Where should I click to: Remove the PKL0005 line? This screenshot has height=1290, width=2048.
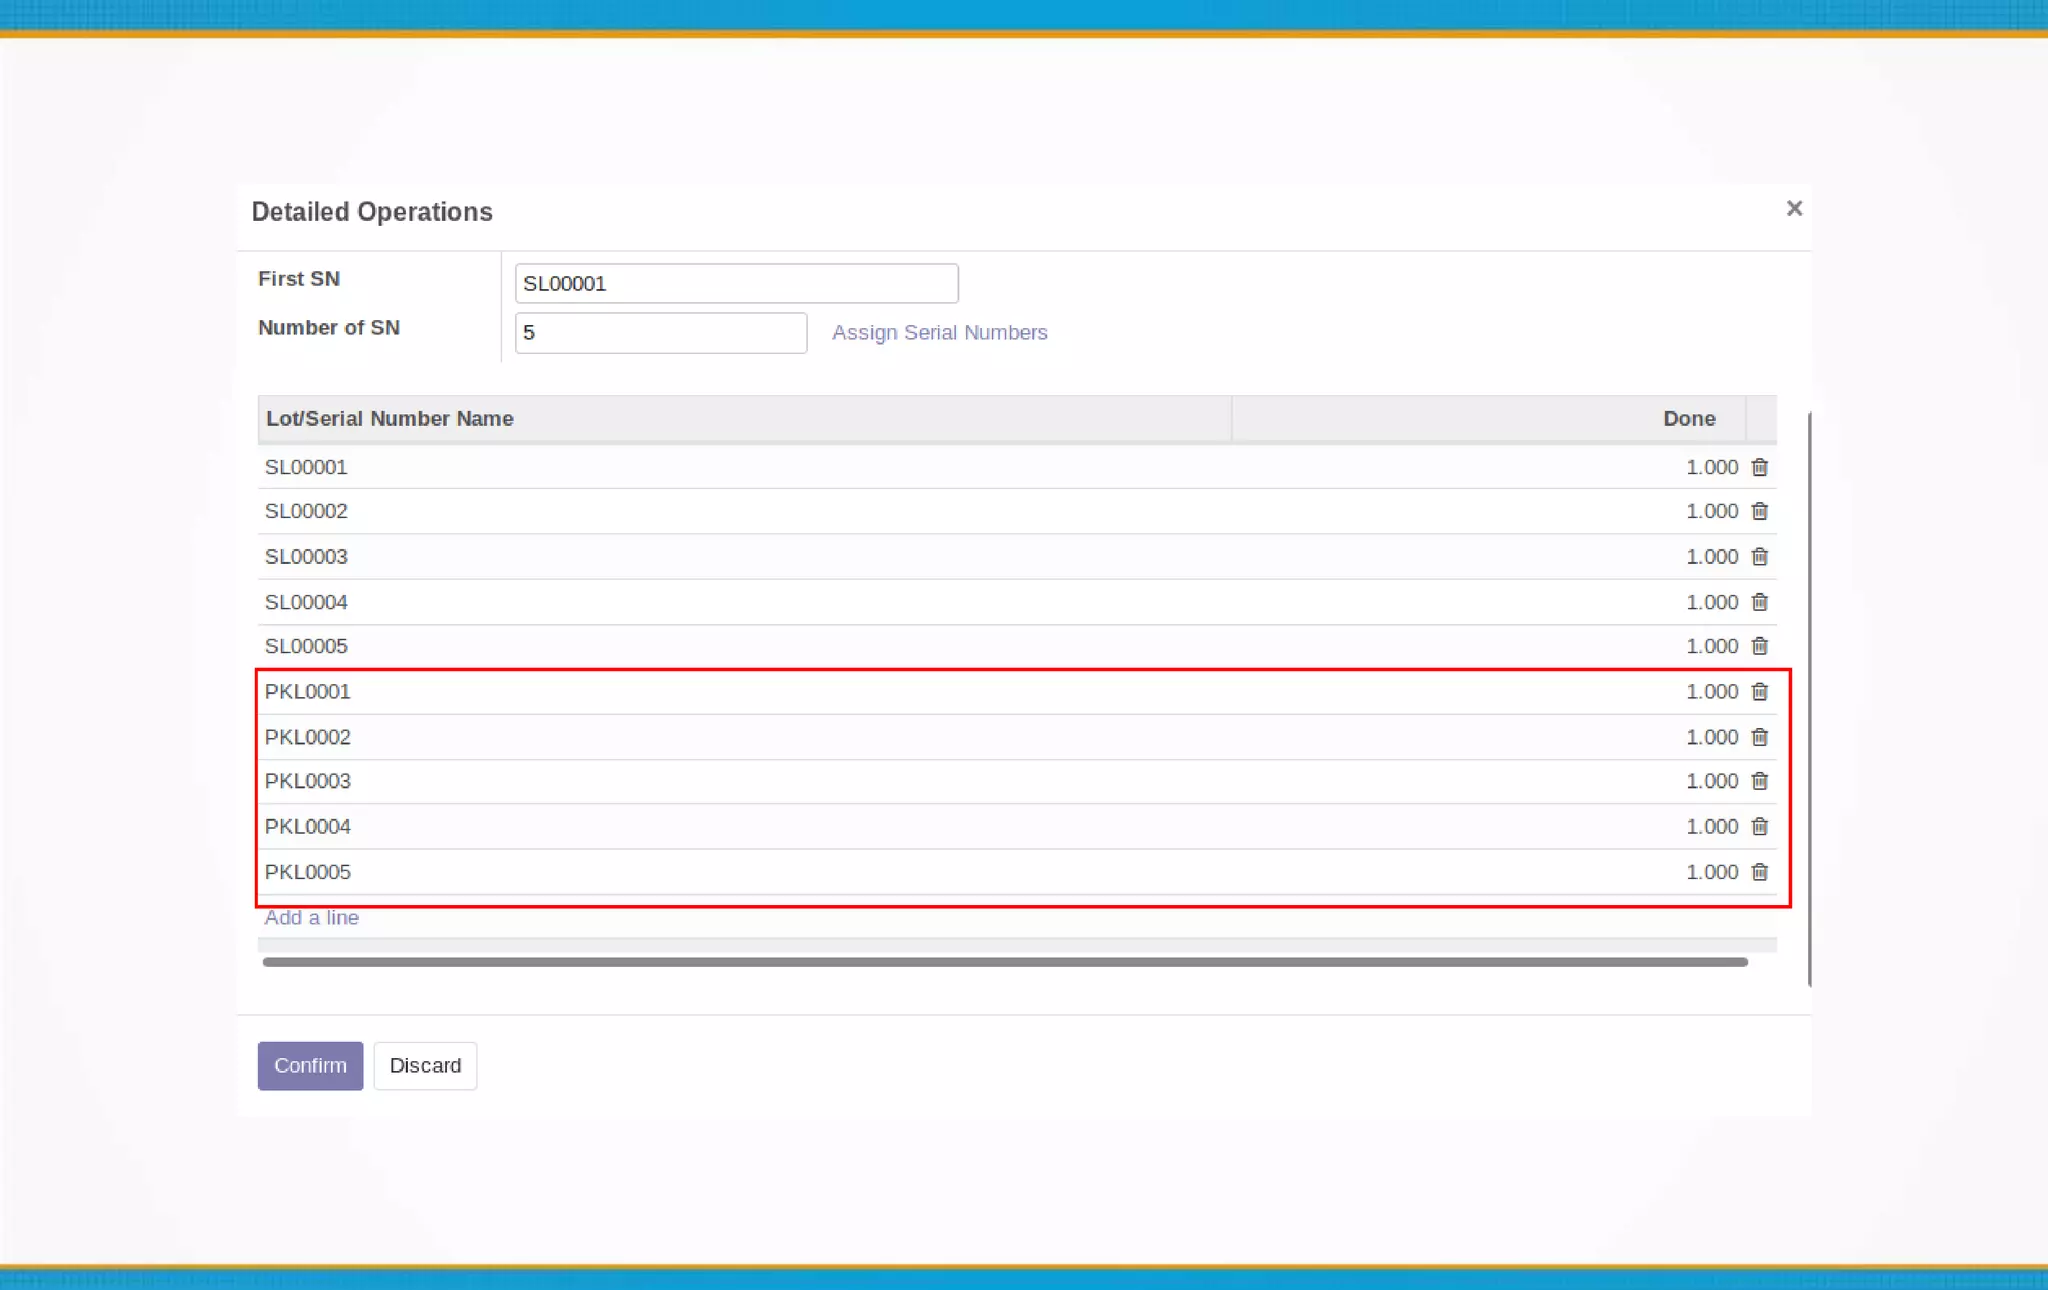[x=1759, y=872]
